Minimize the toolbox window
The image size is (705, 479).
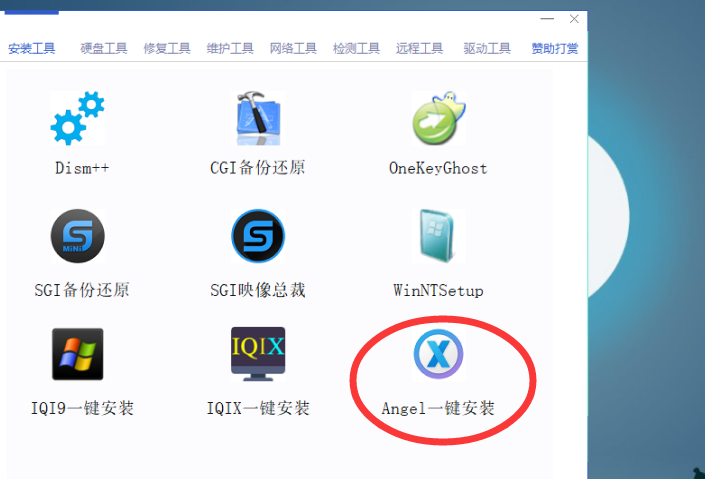pyautogui.click(x=546, y=19)
